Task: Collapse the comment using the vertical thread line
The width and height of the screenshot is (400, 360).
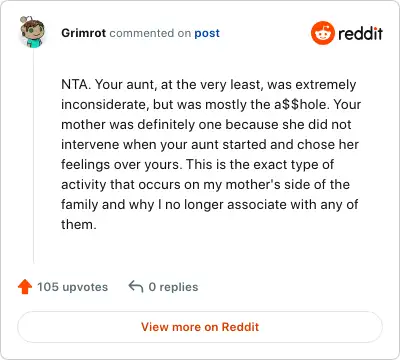Action: 33,155
